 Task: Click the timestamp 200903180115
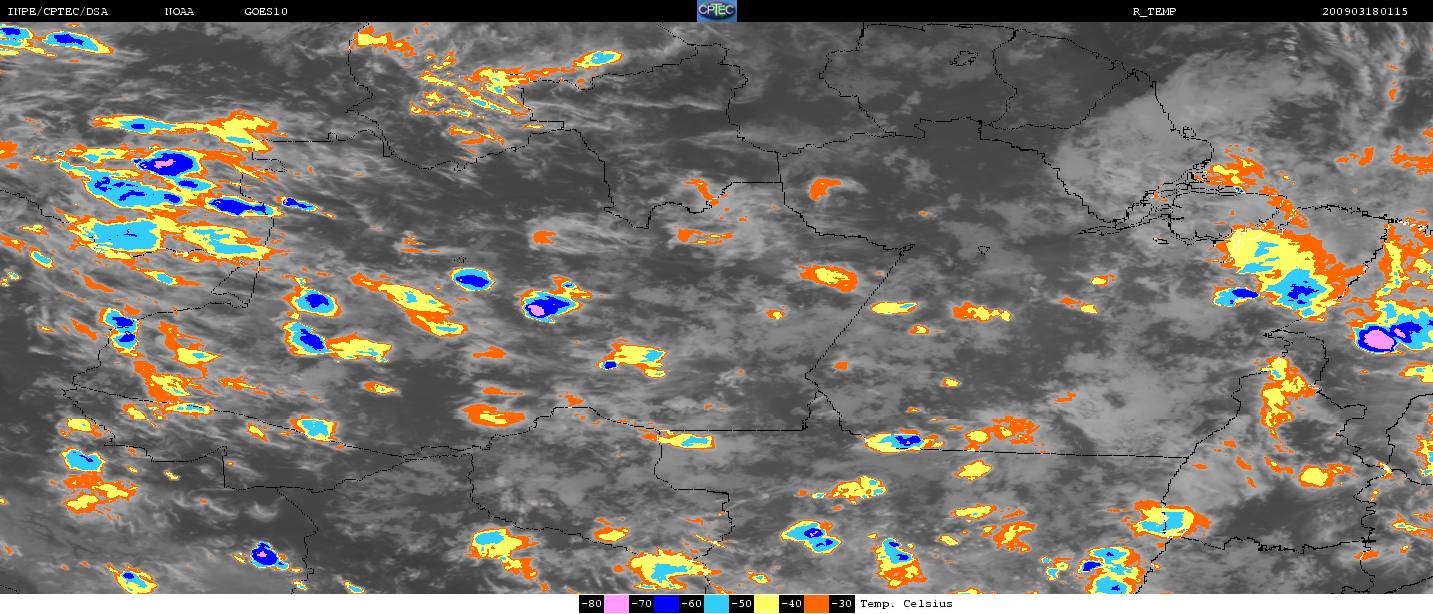coord(1364,12)
